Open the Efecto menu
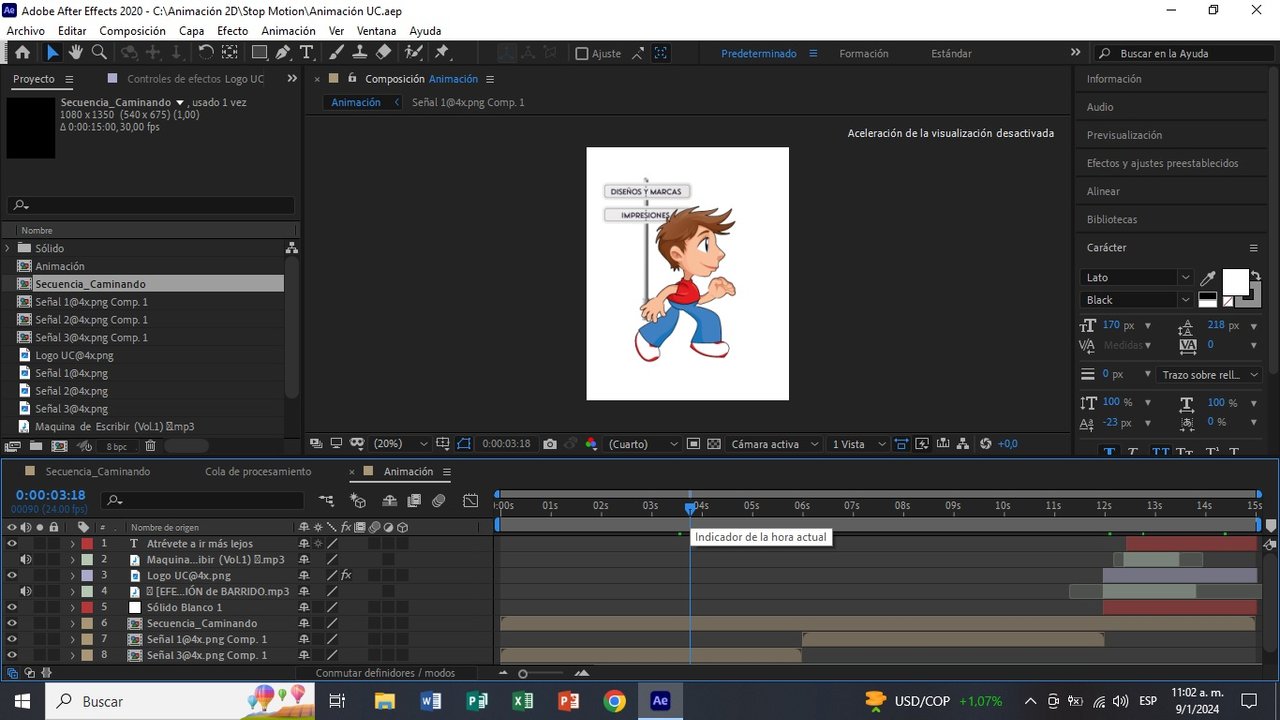Viewport: 1280px width, 720px height. pyautogui.click(x=232, y=31)
